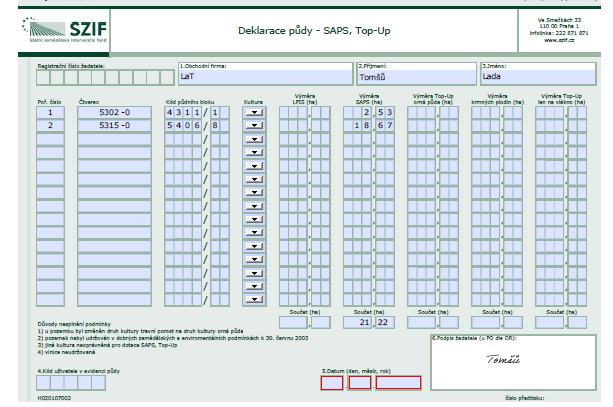Click the LPIS Součet whole-number box
The image size is (613, 407).
(293, 323)
